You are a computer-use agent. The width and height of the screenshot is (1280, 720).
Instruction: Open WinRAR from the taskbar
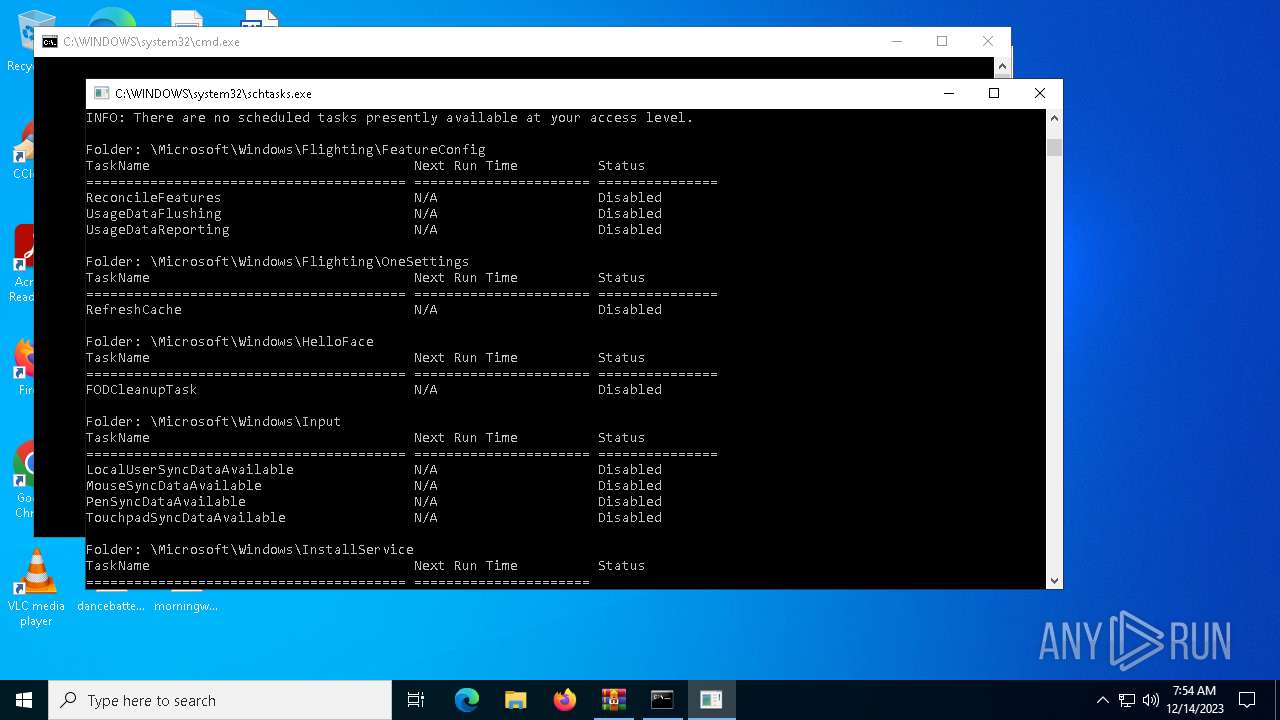point(613,700)
